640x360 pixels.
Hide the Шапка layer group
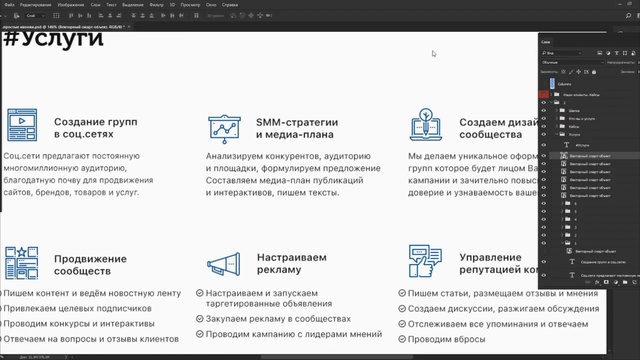coord(544,110)
